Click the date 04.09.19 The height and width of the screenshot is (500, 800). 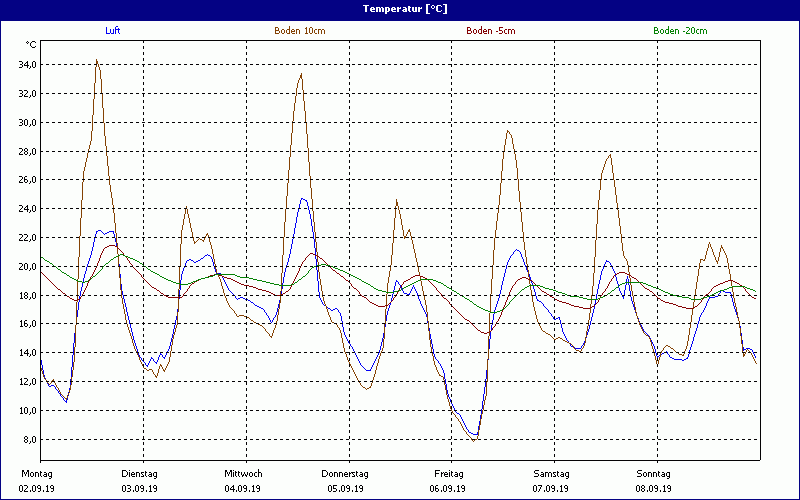(242, 489)
